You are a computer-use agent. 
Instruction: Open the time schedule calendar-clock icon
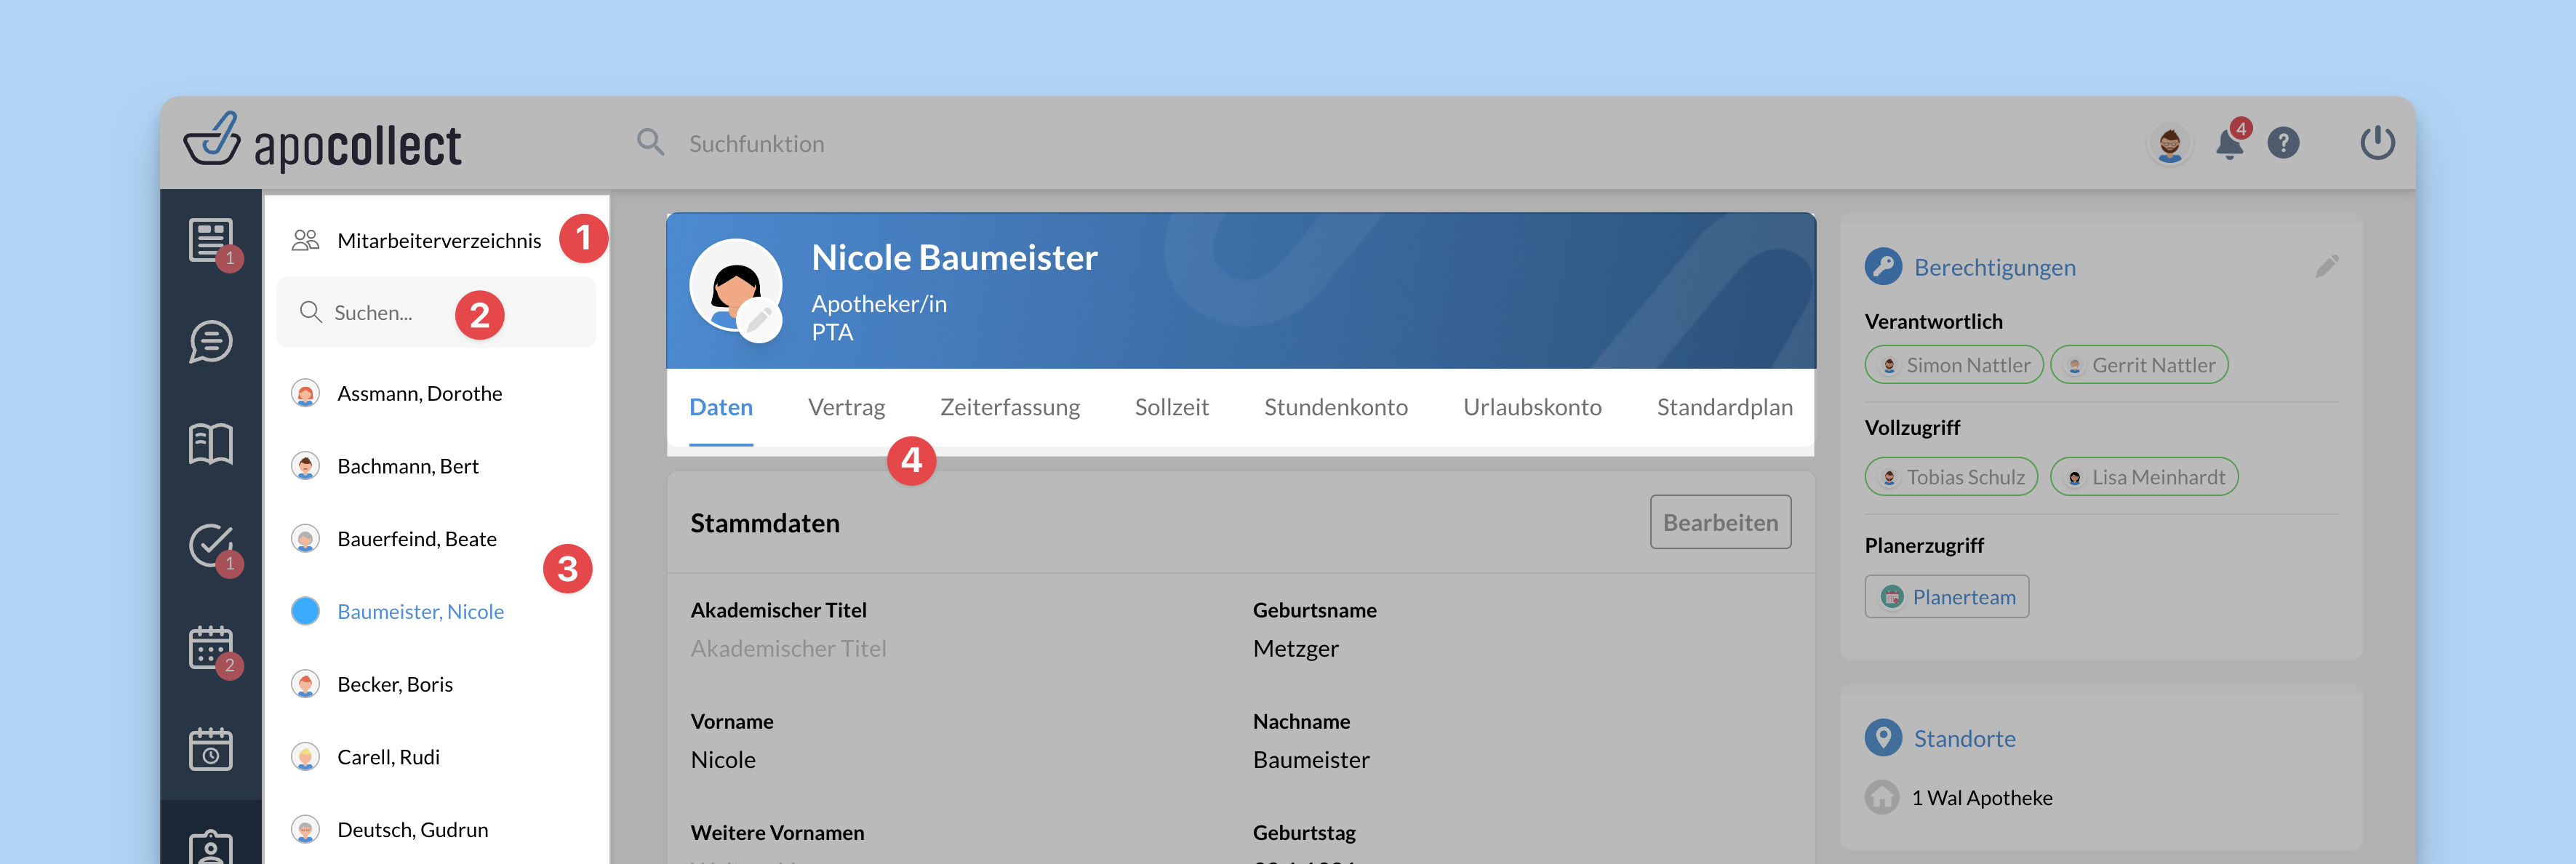[x=211, y=748]
